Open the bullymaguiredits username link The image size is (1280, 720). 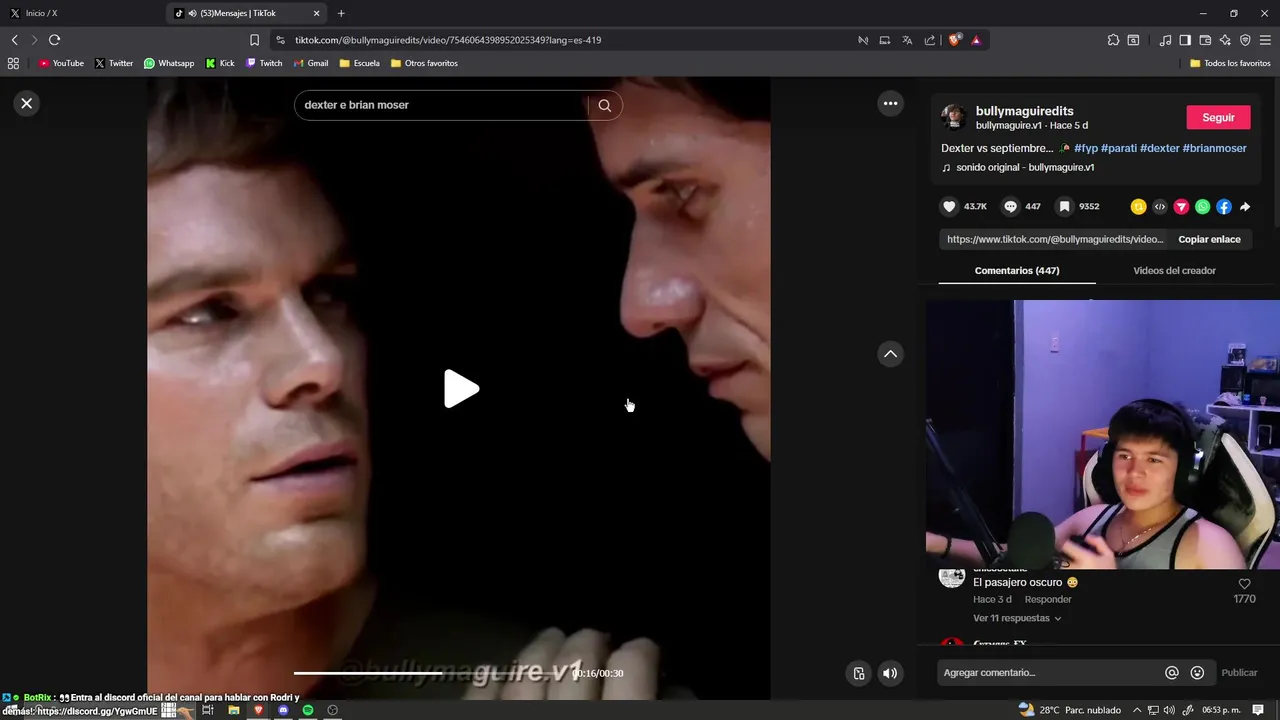coord(1025,111)
